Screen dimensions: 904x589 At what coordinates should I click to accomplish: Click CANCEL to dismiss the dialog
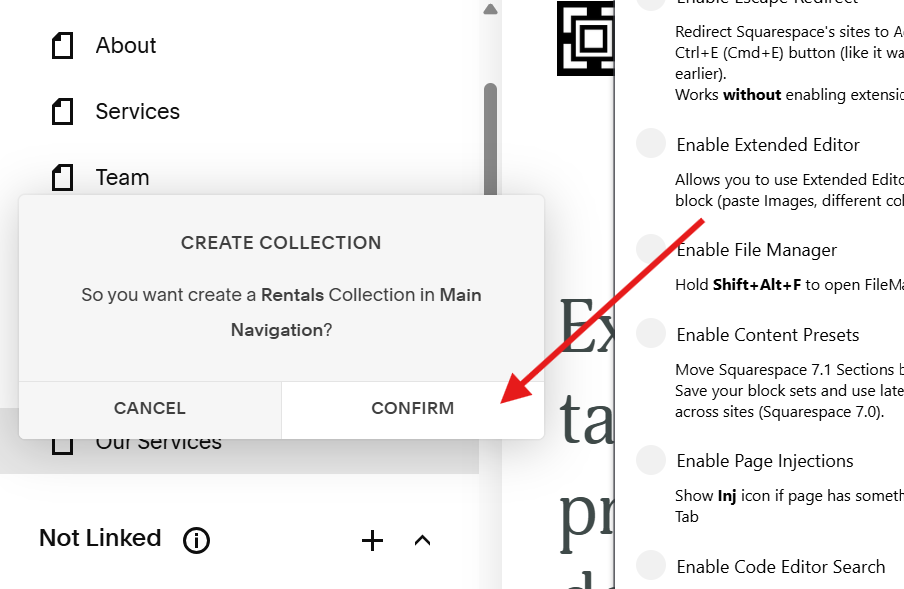(x=149, y=408)
